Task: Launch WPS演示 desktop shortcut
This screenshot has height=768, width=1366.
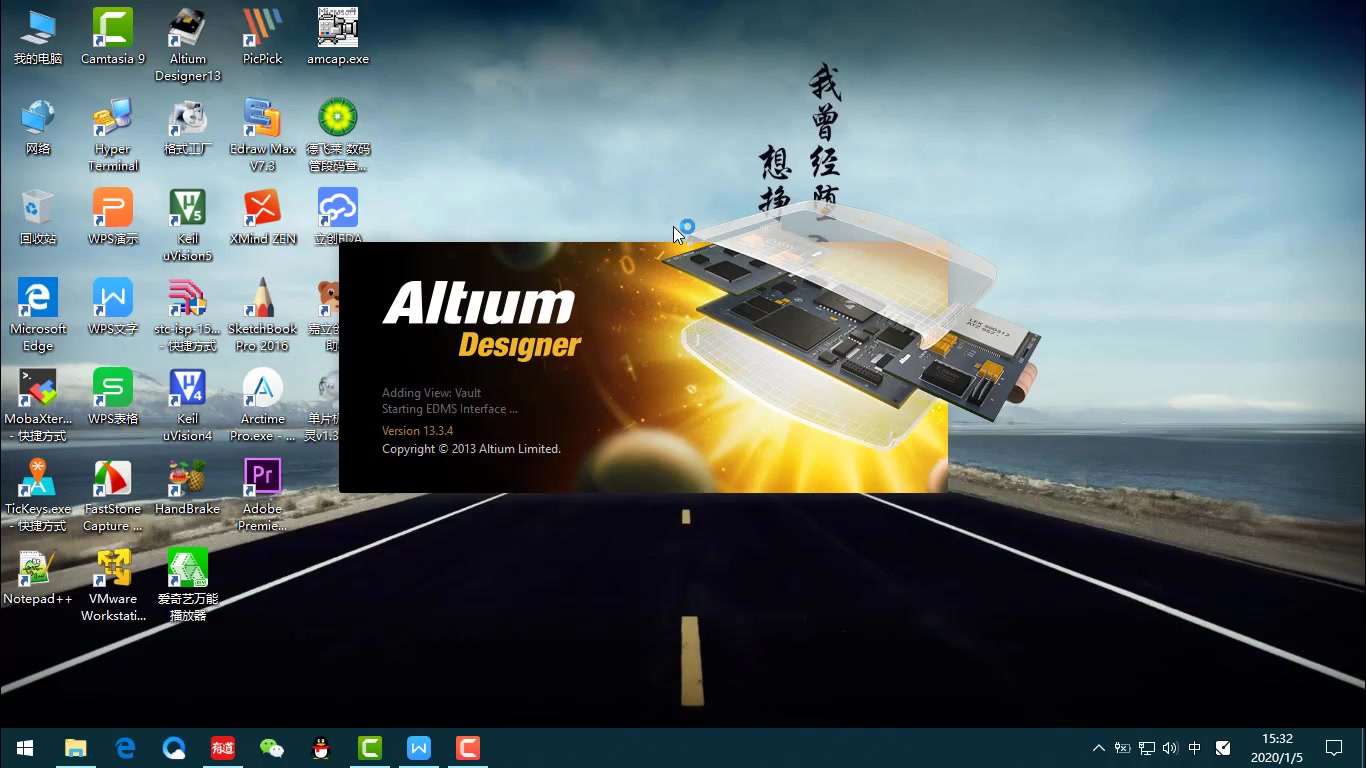Action: click(113, 217)
